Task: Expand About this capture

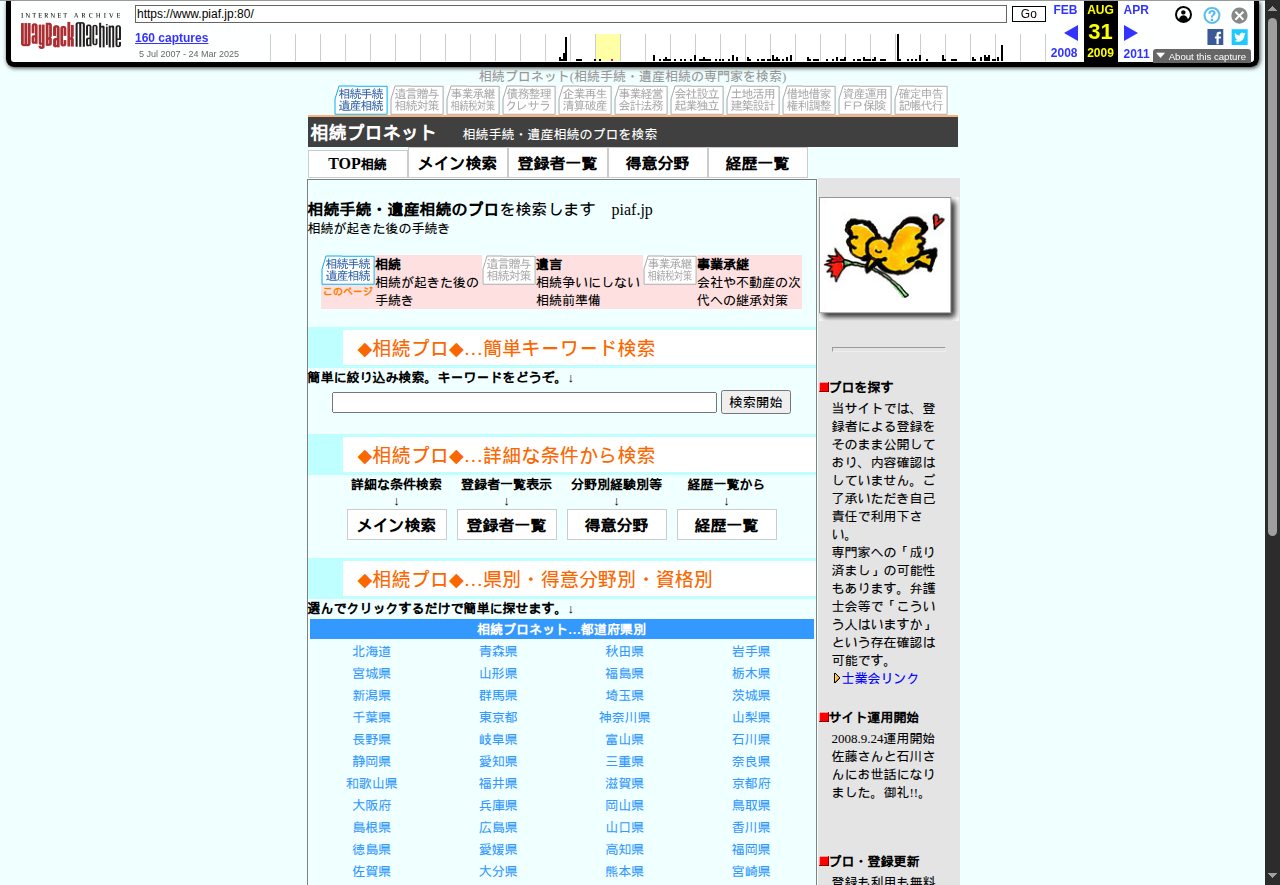Action: (1201, 56)
